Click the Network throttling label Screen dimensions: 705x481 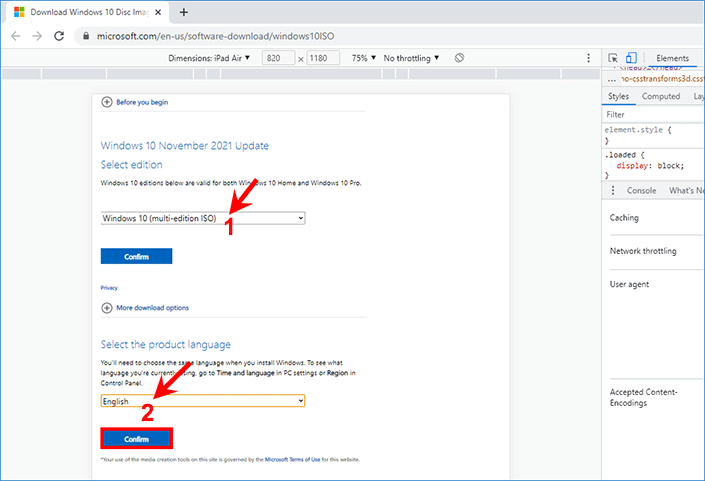[x=643, y=251]
